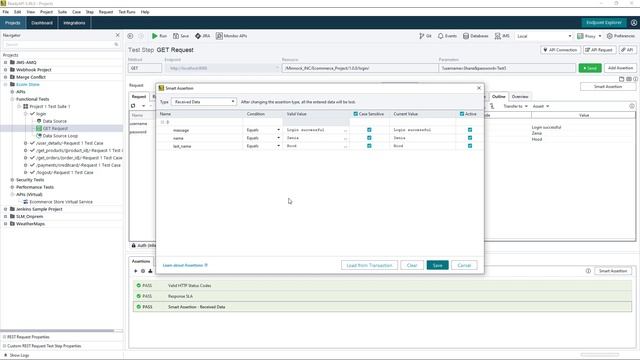640x360 pixels.
Task: Switch to the Overview tab
Action: click(x=520, y=97)
